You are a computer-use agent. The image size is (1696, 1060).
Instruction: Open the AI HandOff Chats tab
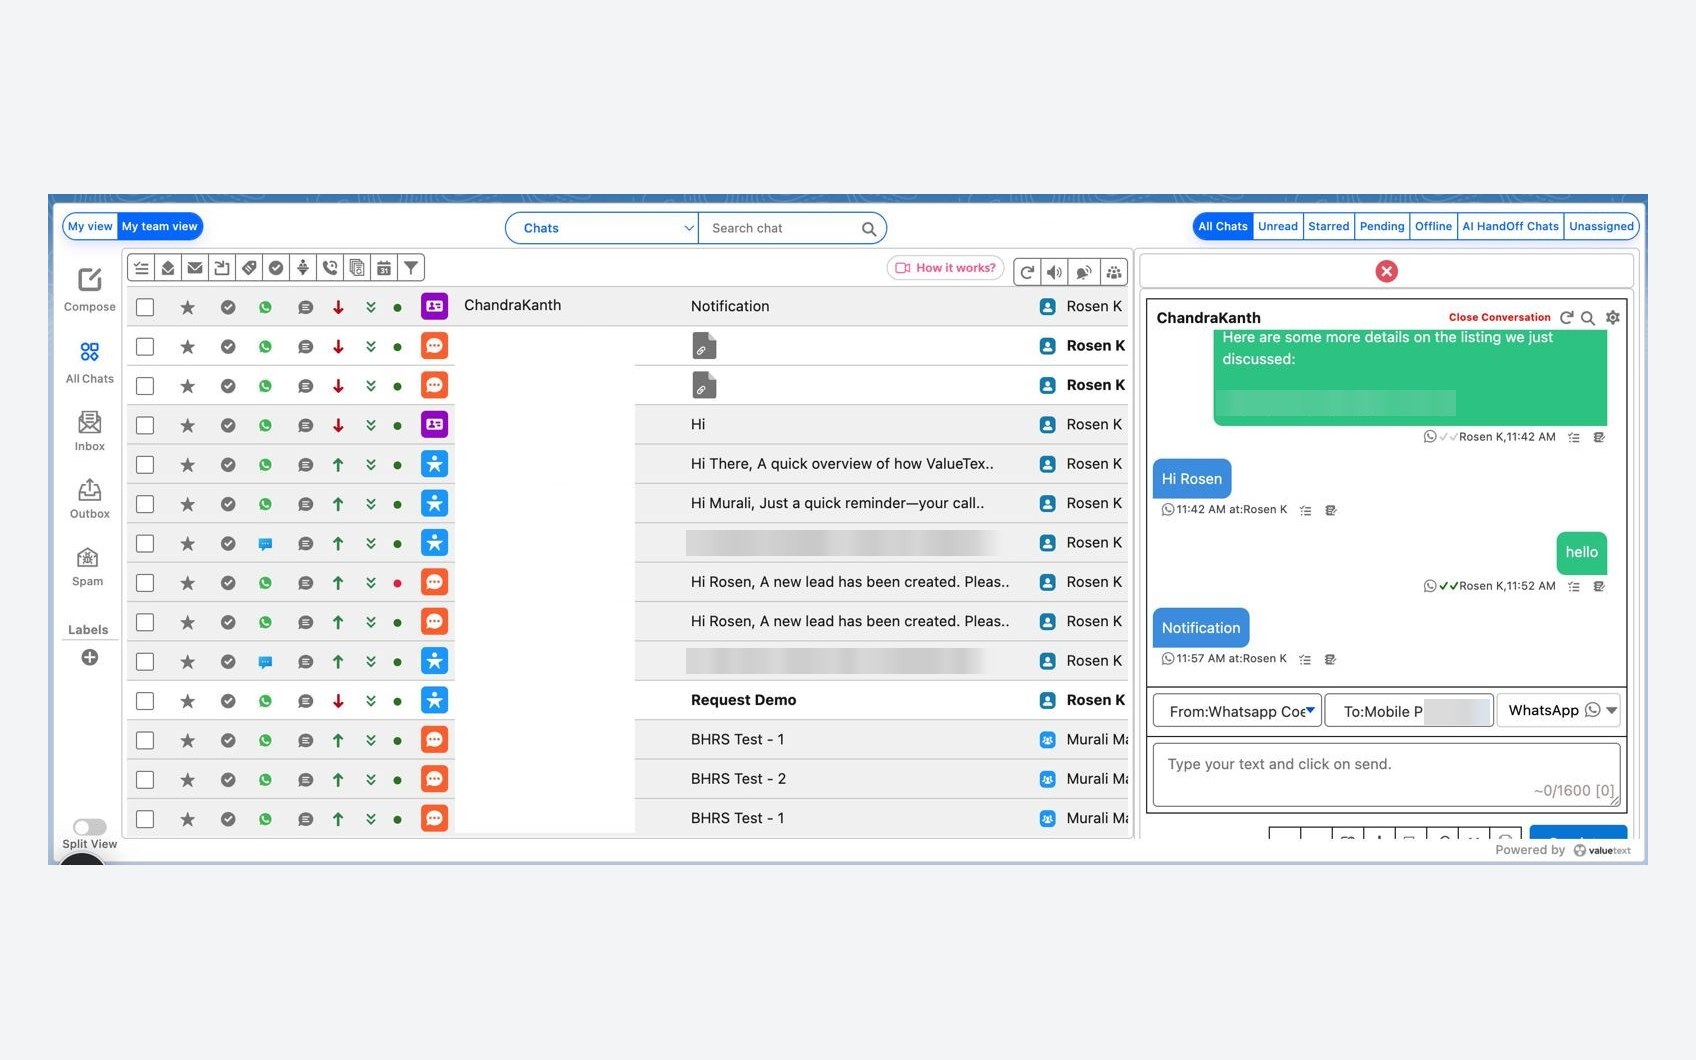(1510, 227)
